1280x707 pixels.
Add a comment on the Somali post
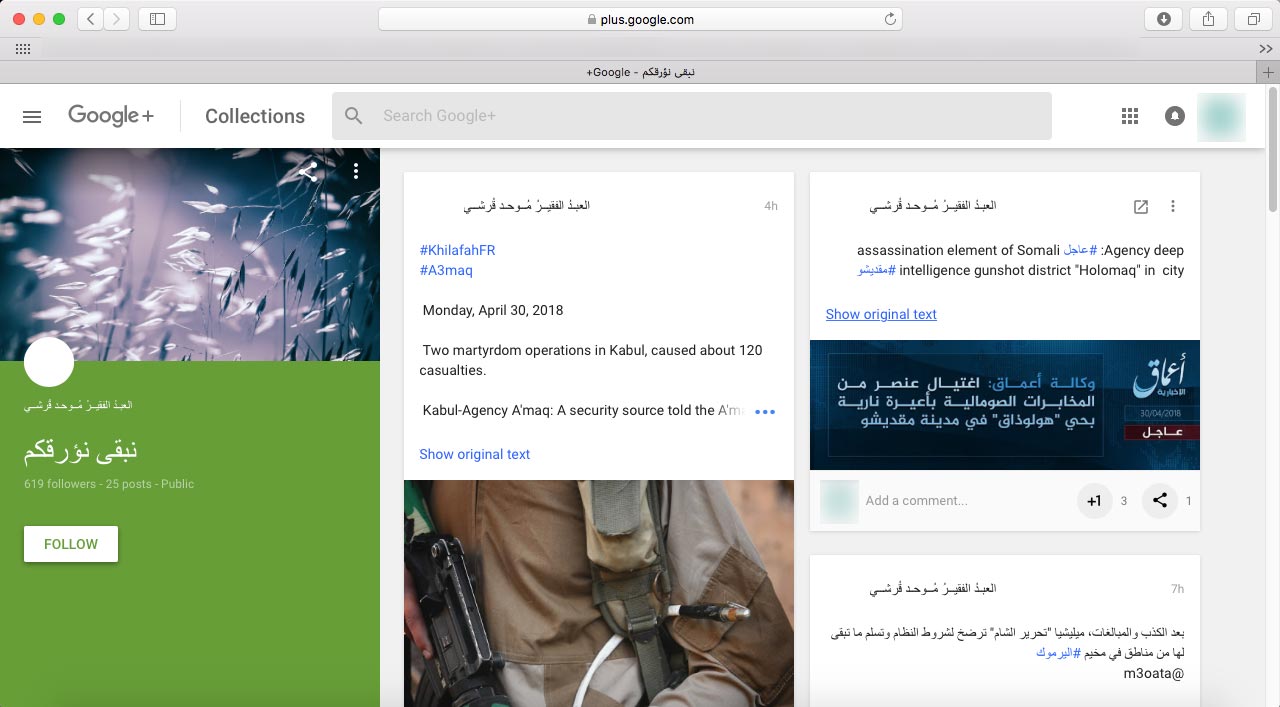(960, 501)
